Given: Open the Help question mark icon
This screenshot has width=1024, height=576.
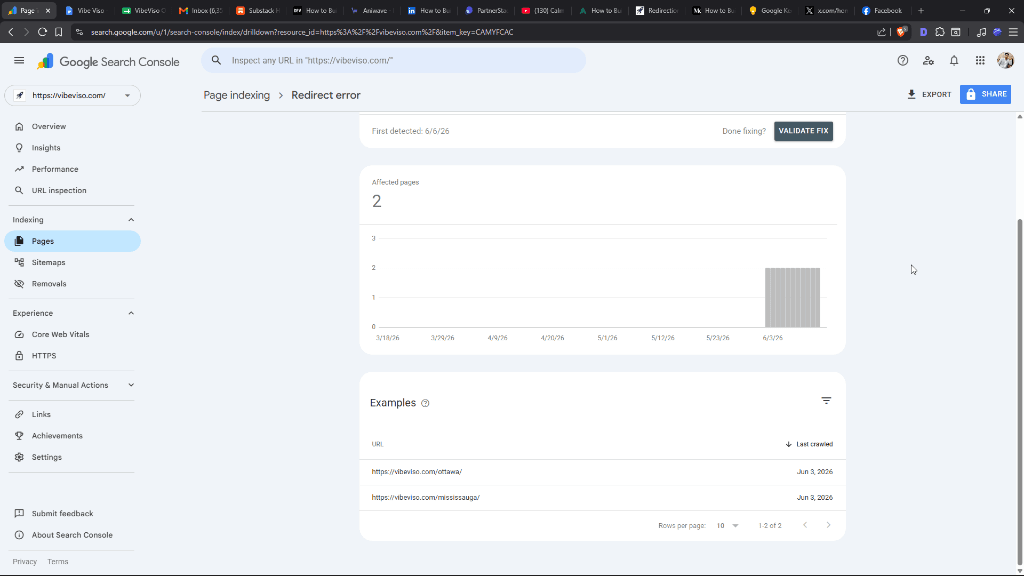Looking at the screenshot, I should point(903,61).
